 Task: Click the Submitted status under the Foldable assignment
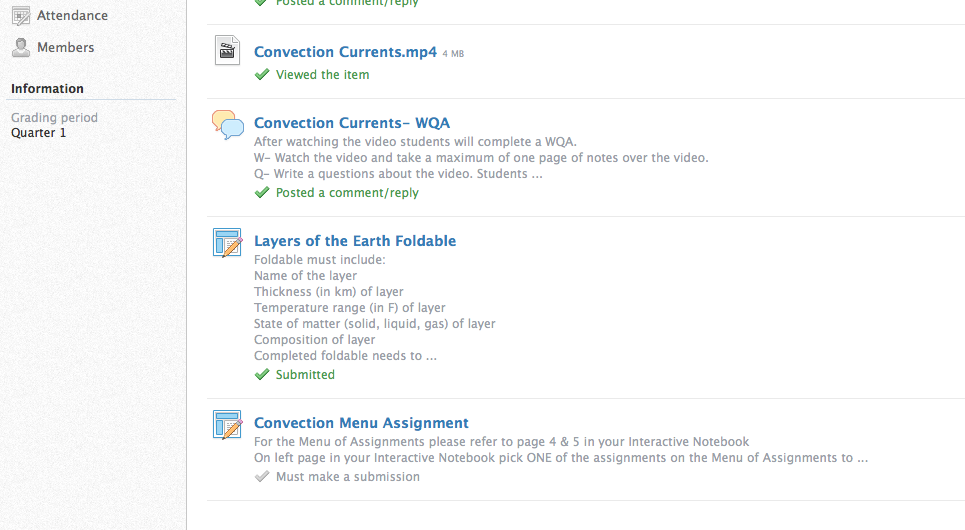305,374
